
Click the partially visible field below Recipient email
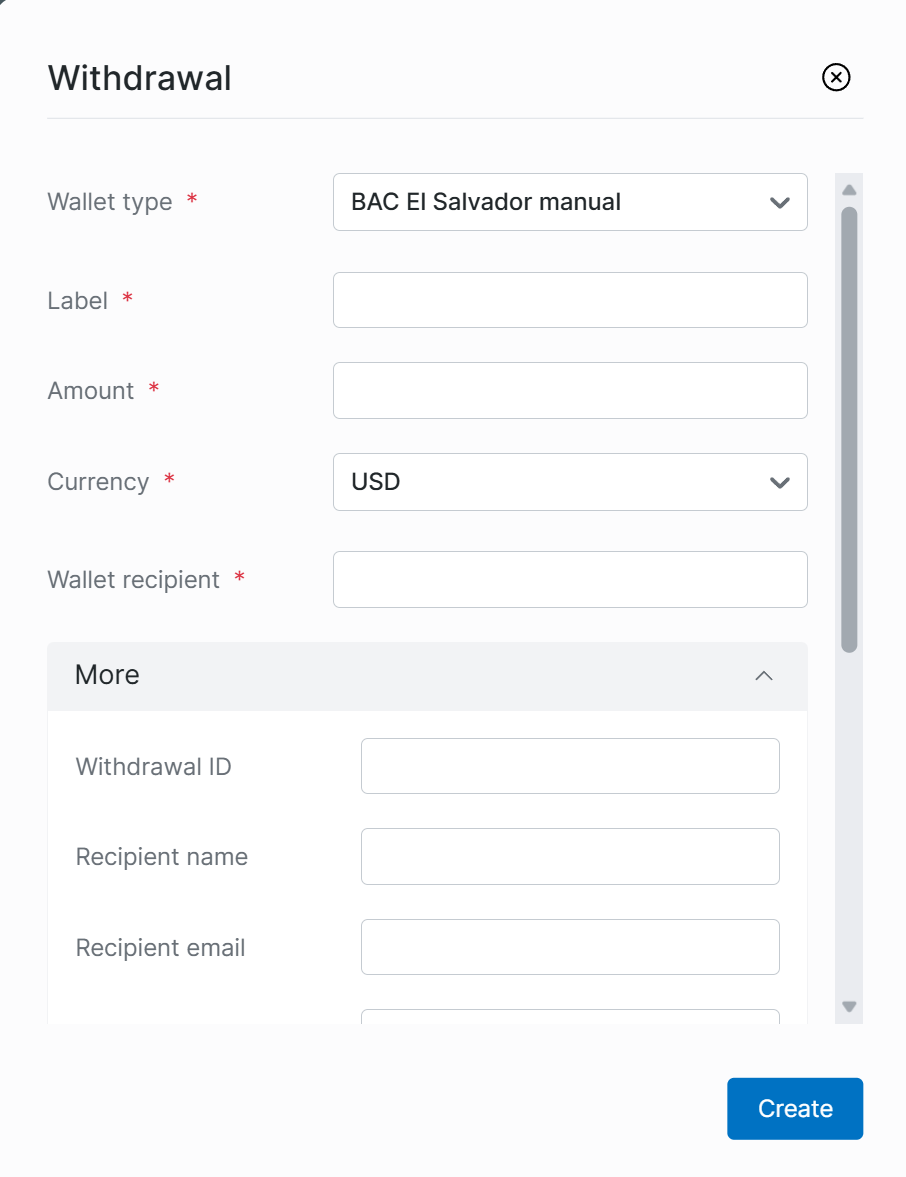click(569, 1017)
